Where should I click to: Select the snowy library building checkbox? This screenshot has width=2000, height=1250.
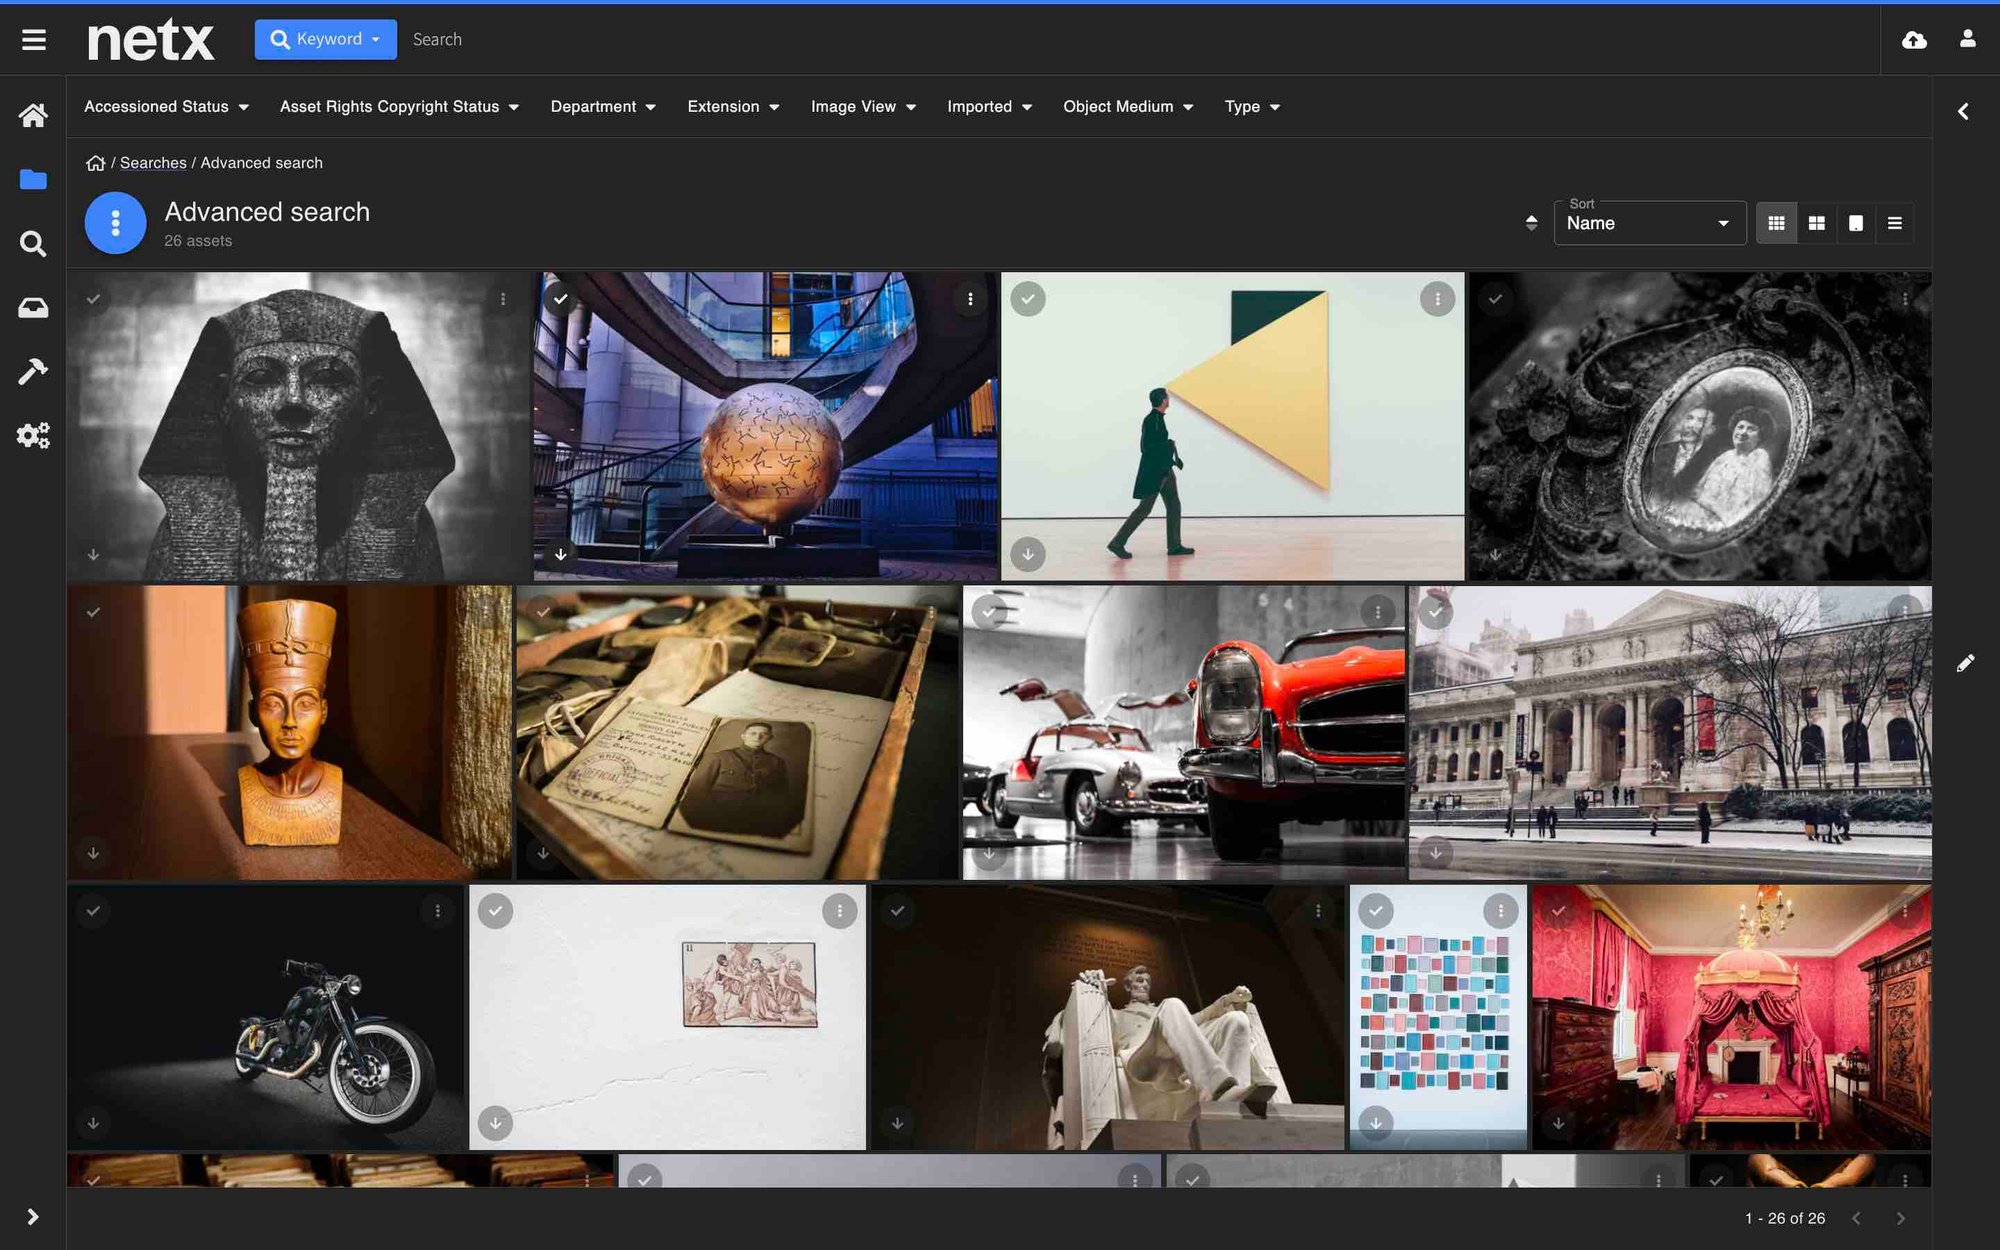click(1435, 612)
